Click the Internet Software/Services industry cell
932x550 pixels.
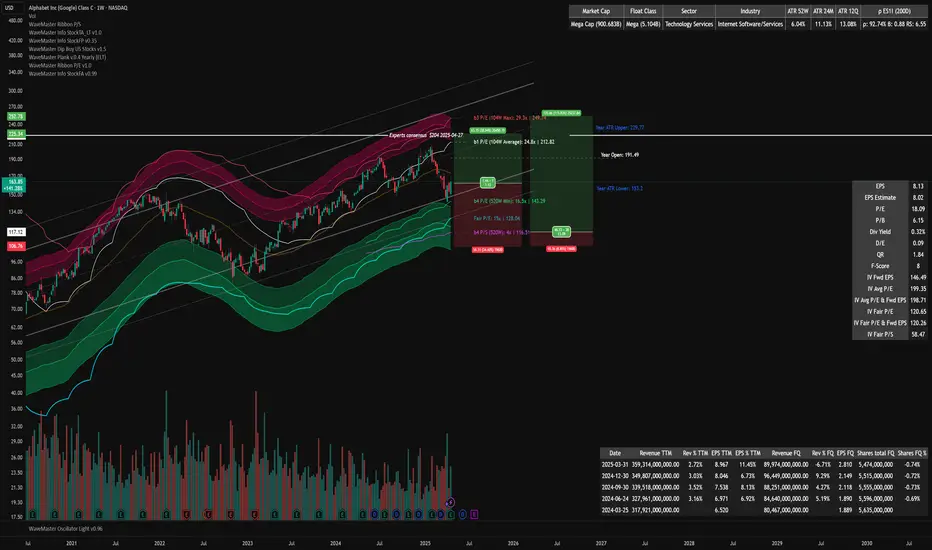click(x=750, y=24)
